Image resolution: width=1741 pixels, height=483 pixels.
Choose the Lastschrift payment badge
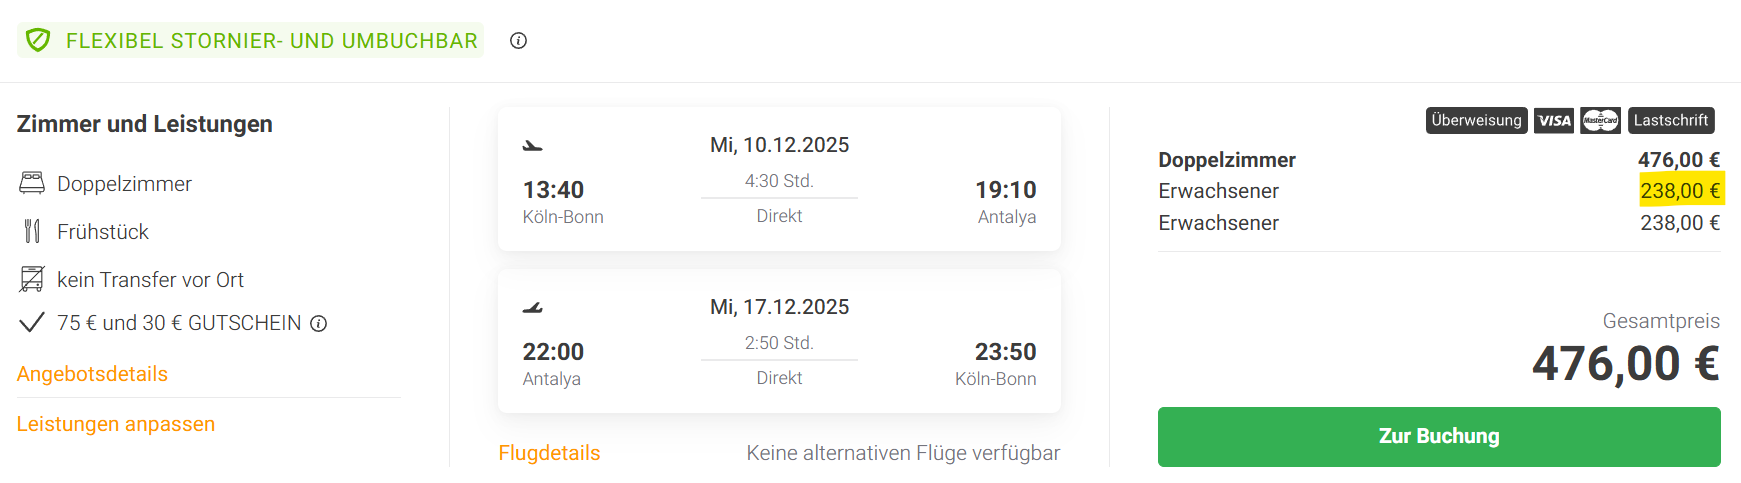coord(1670,121)
